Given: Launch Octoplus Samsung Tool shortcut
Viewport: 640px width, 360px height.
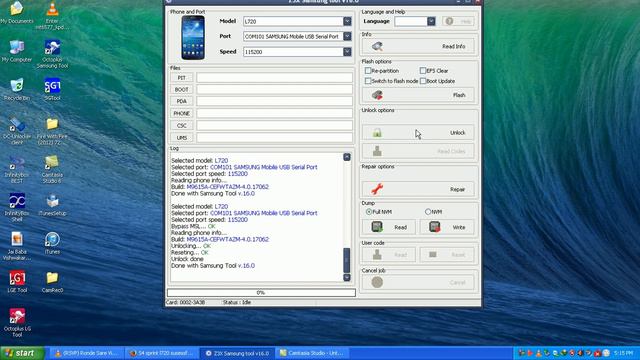Looking at the screenshot, I should point(52,54).
